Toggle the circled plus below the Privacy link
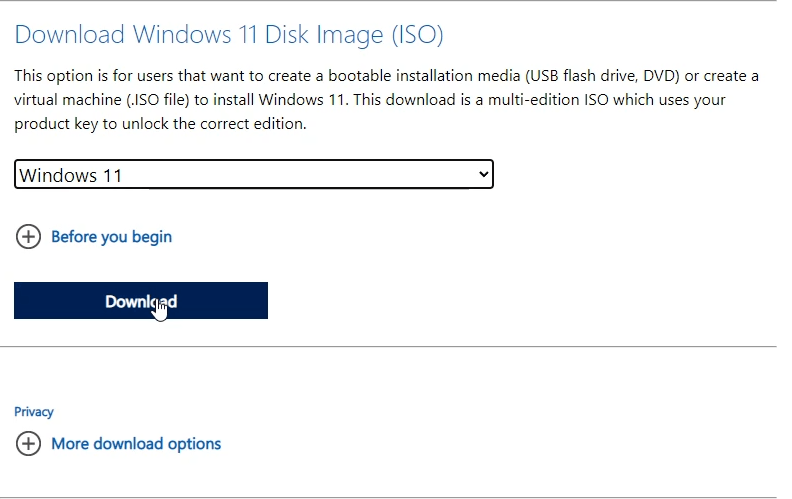Screen dimensions: 792x499 point(28,444)
